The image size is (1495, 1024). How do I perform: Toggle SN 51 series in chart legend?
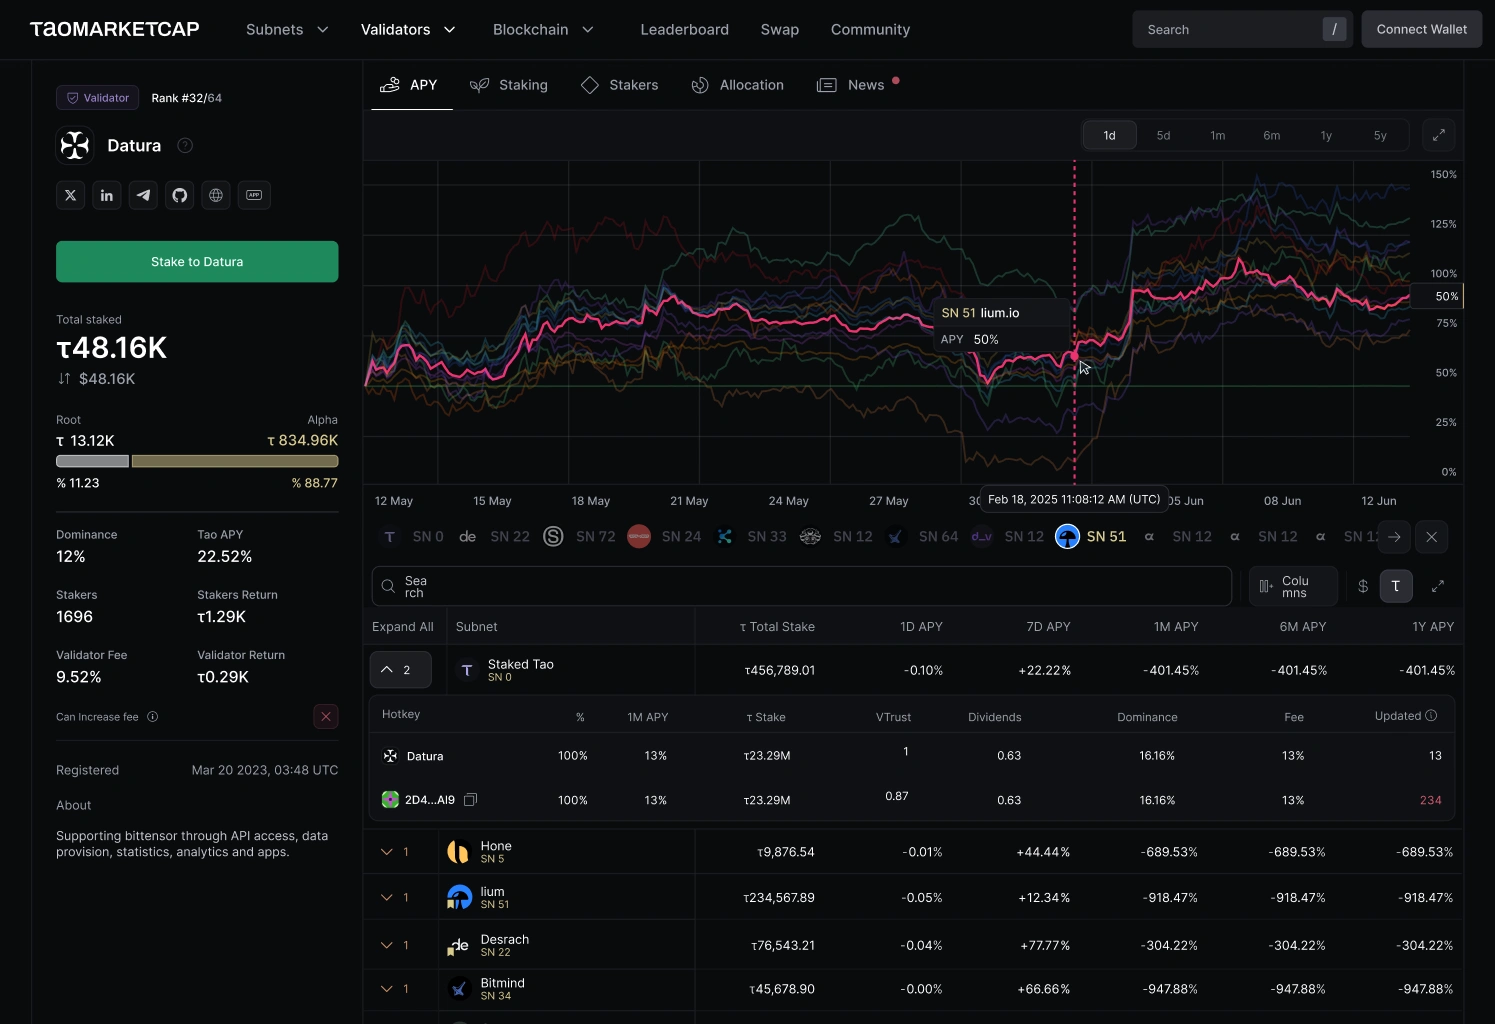click(1092, 537)
